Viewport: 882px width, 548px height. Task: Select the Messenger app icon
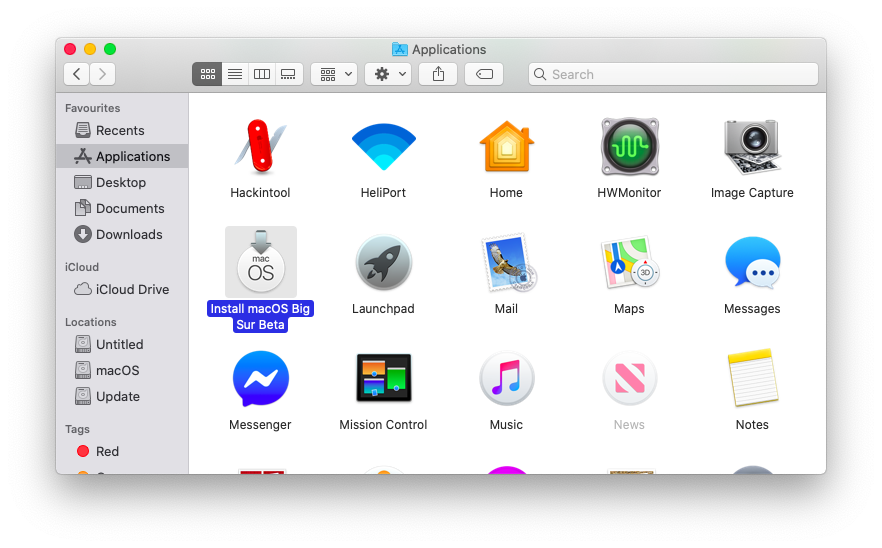pyautogui.click(x=260, y=379)
